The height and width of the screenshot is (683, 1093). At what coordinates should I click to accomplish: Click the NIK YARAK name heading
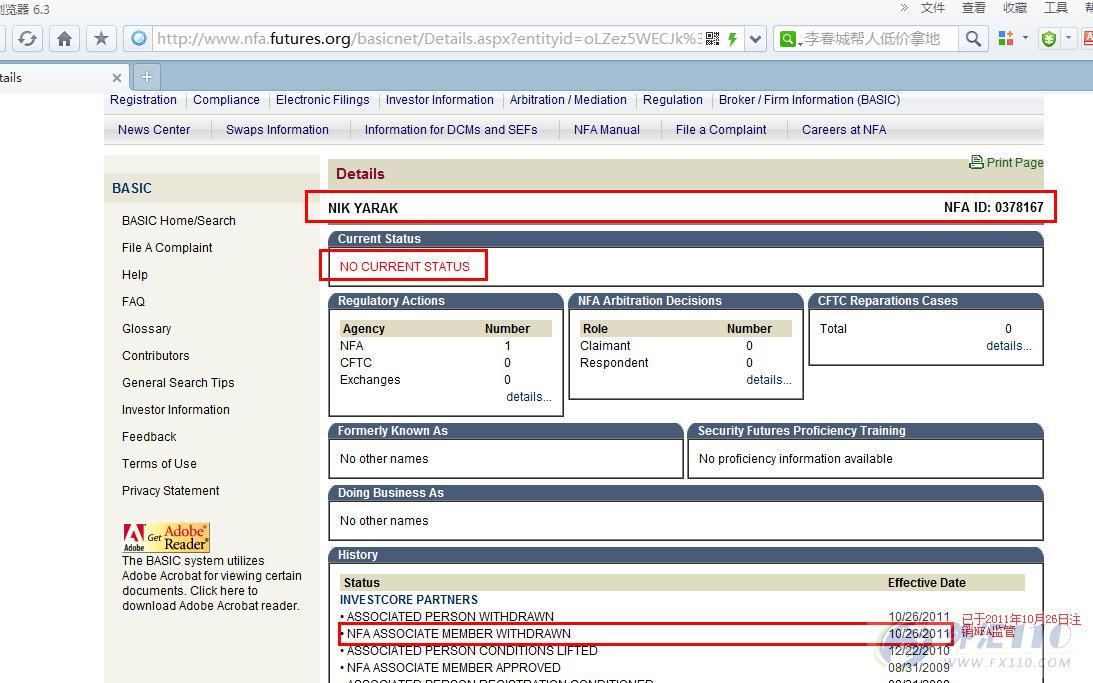(362, 208)
